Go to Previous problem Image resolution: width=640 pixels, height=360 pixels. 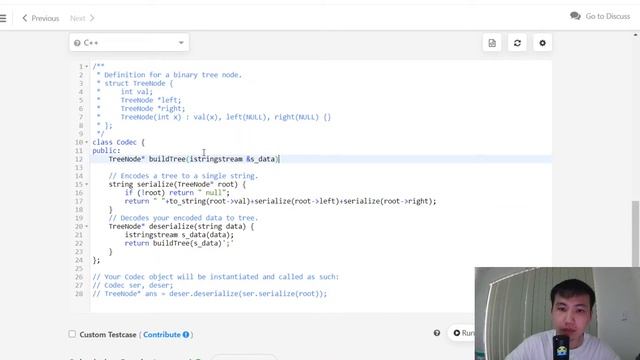[40, 18]
